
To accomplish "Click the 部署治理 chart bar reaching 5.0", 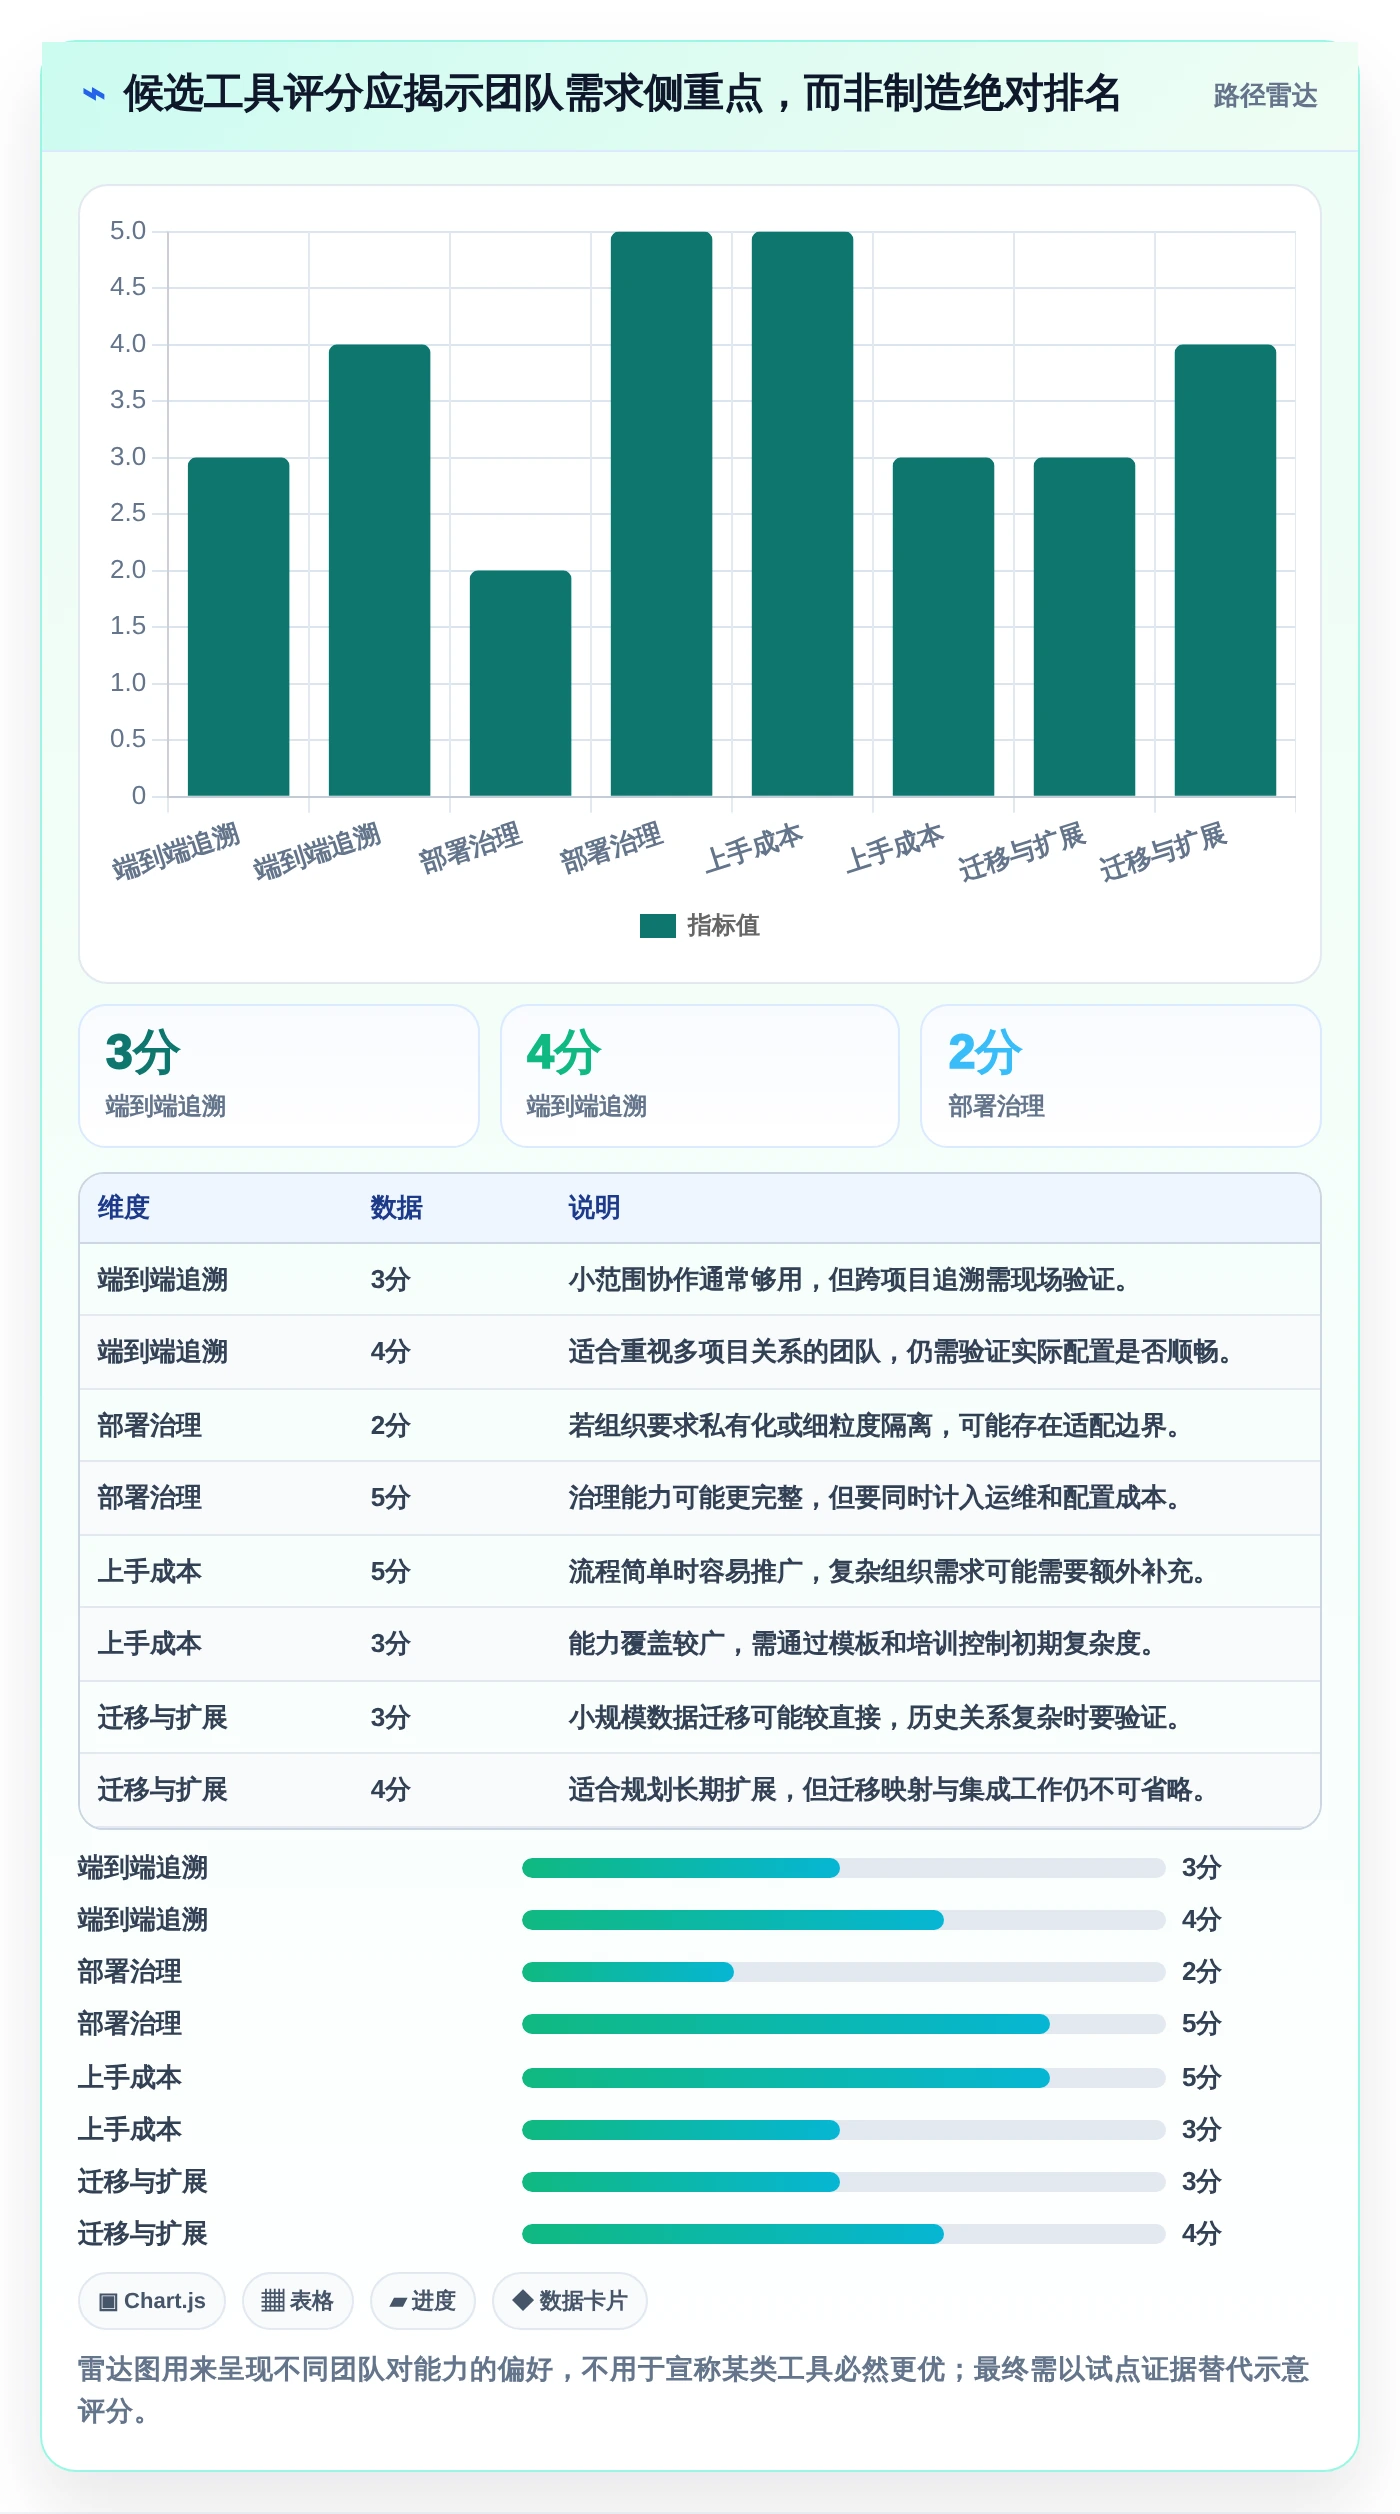I will pyautogui.click(x=662, y=514).
